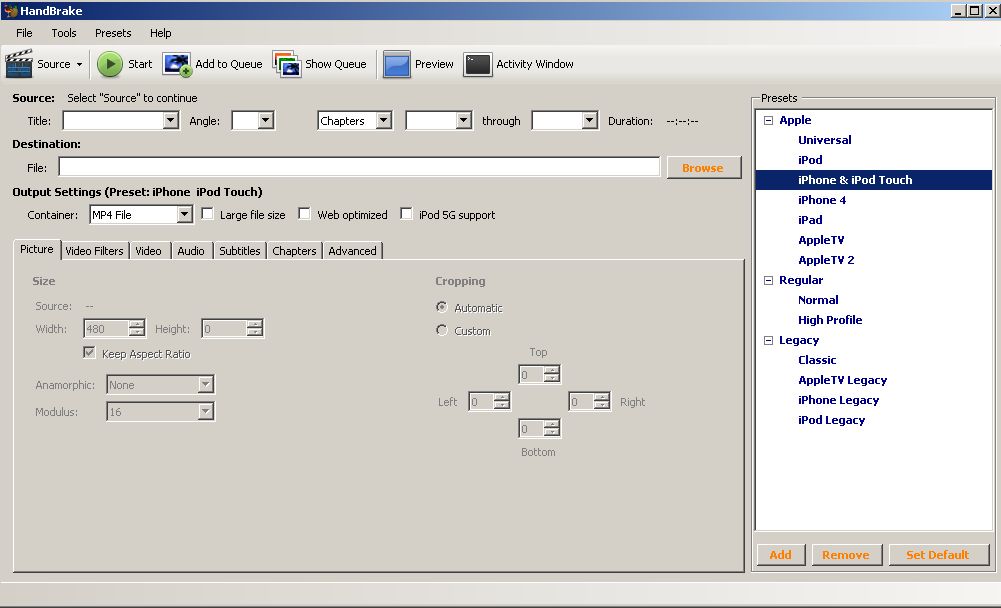The image size is (1001, 608).
Task: Switch to the Subtitles tab
Action: pyautogui.click(x=239, y=251)
